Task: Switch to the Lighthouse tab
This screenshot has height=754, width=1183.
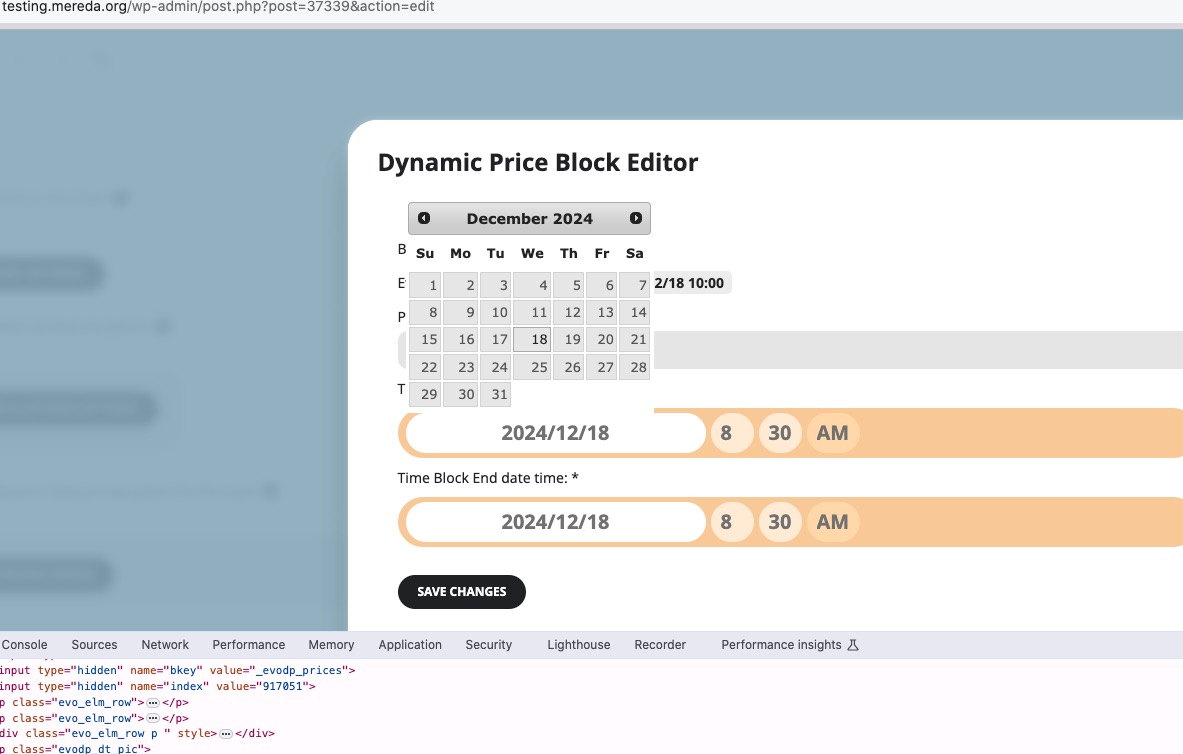Action: point(579,645)
